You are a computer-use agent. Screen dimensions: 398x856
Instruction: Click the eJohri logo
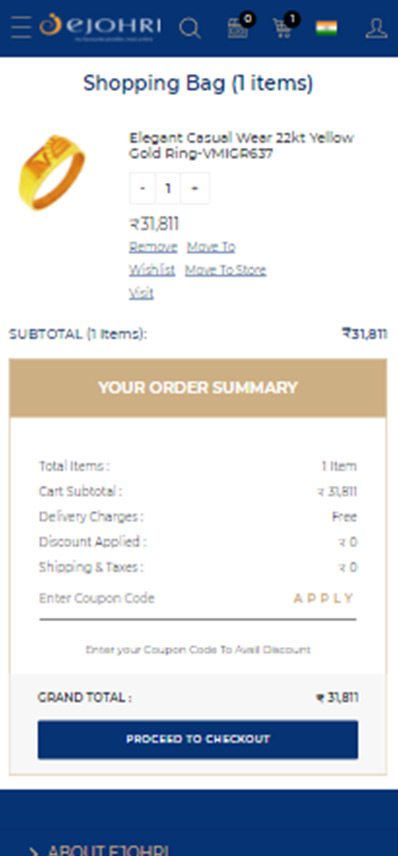point(100,27)
